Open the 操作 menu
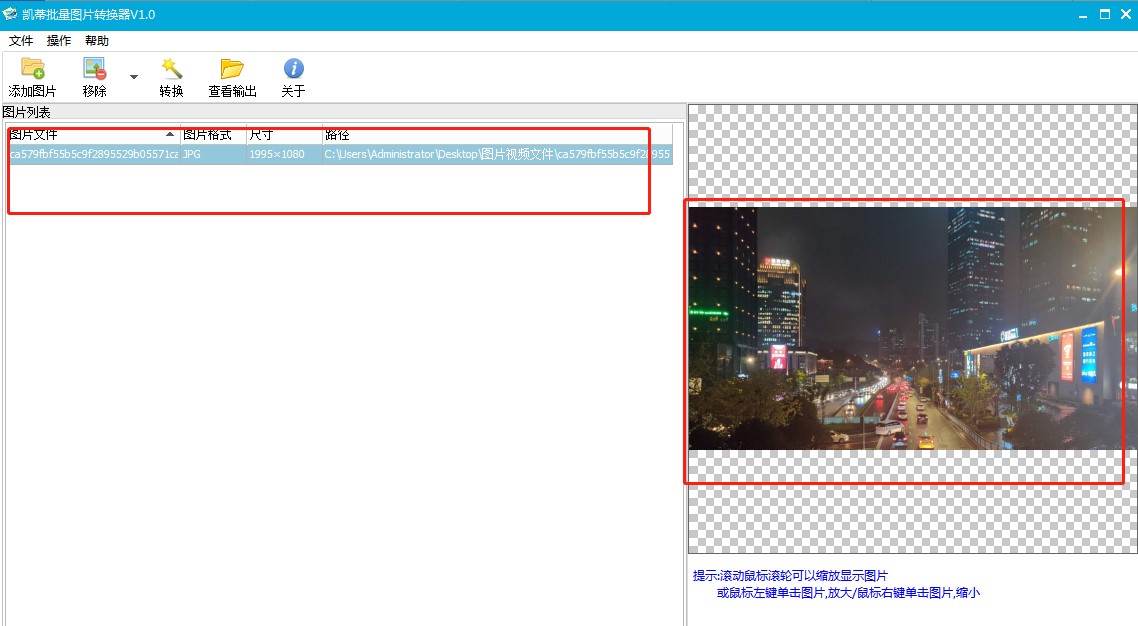 tap(59, 41)
